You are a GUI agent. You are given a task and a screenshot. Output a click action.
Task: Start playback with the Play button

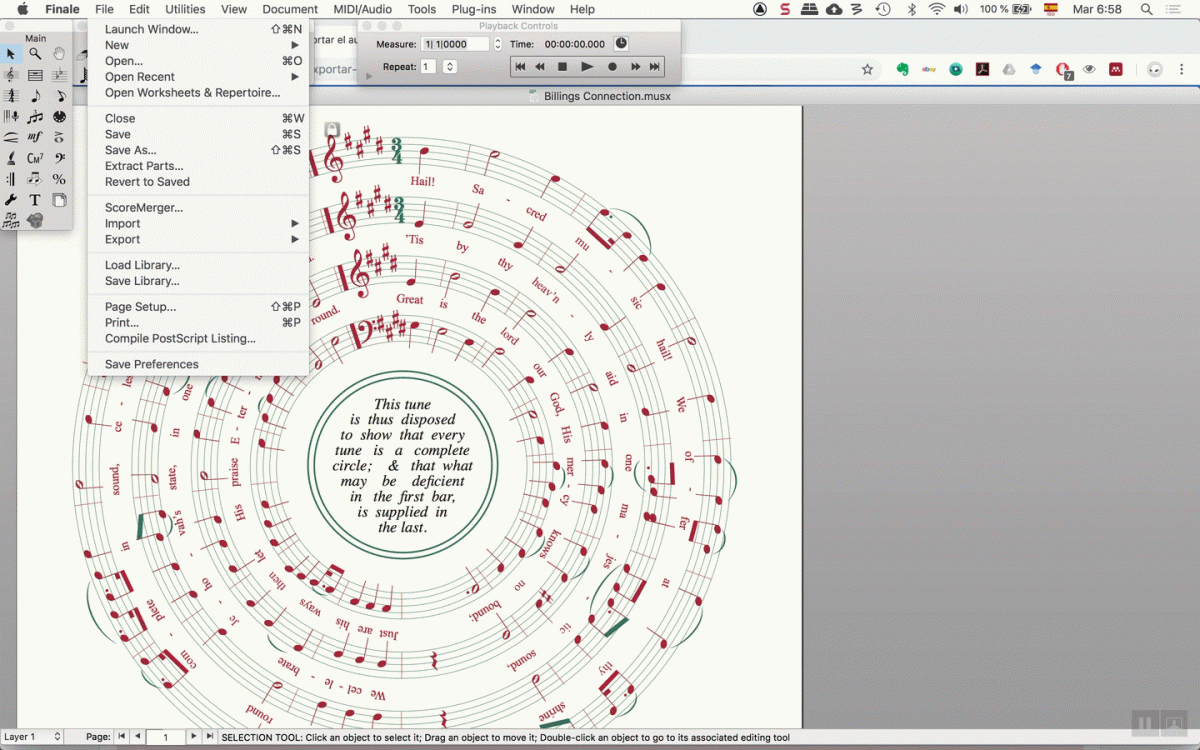[x=587, y=67]
